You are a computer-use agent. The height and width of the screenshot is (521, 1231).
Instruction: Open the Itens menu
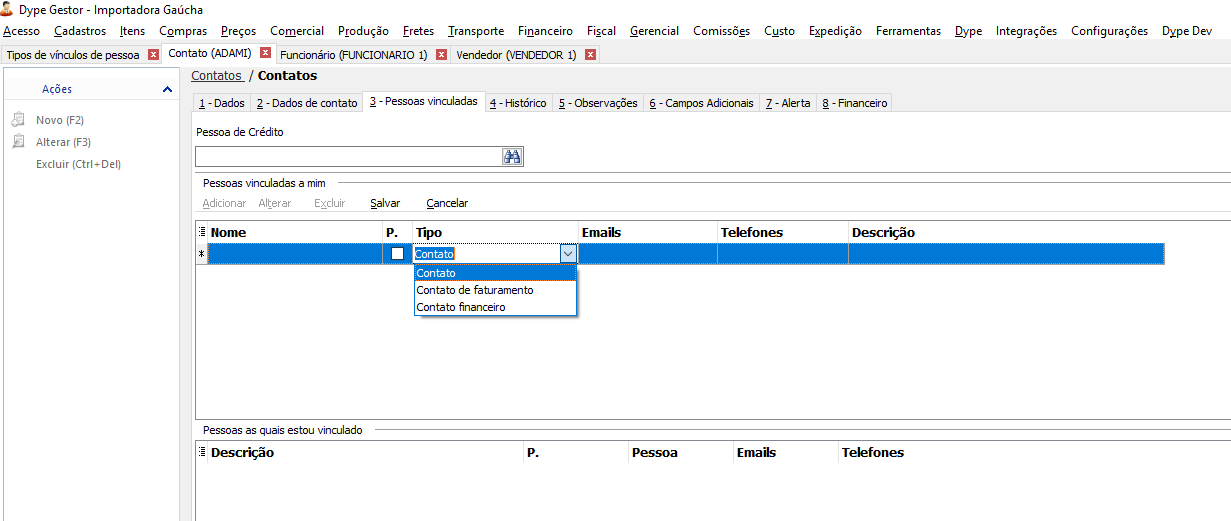click(132, 31)
